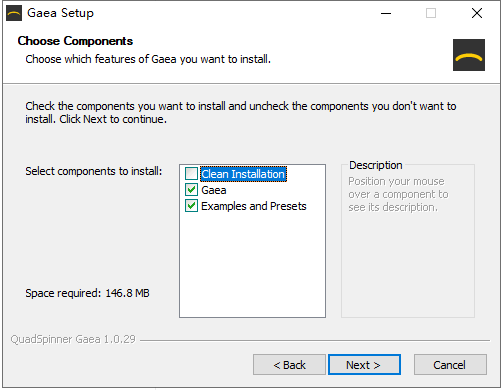Viewport: 503px width, 390px height.
Task: Click the Gaea icon in the title bar
Action: click(14, 13)
